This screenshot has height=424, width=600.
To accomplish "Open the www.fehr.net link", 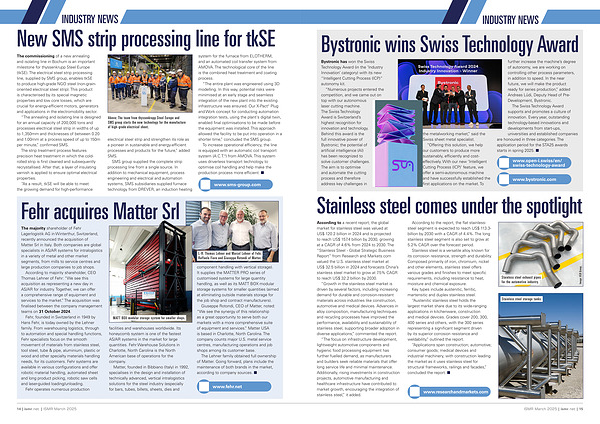I will (x=234, y=386).
